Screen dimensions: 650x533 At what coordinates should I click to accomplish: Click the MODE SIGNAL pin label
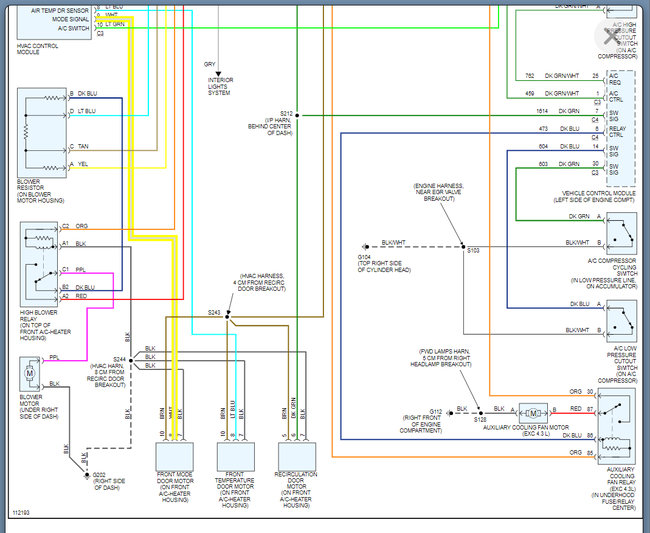click(x=70, y=19)
